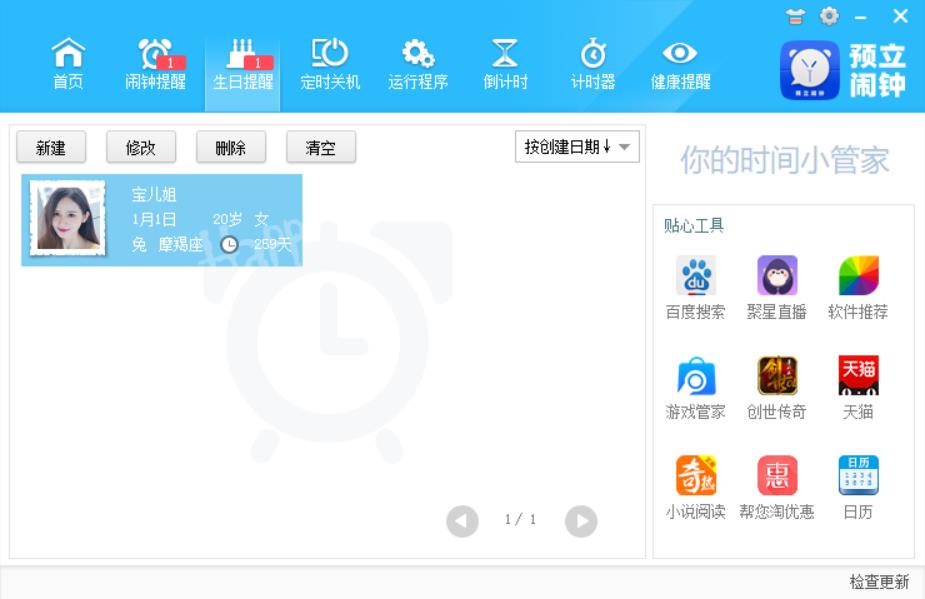Click the 帮您淘优惠 icon
The image size is (925, 599).
pos(776,477)
